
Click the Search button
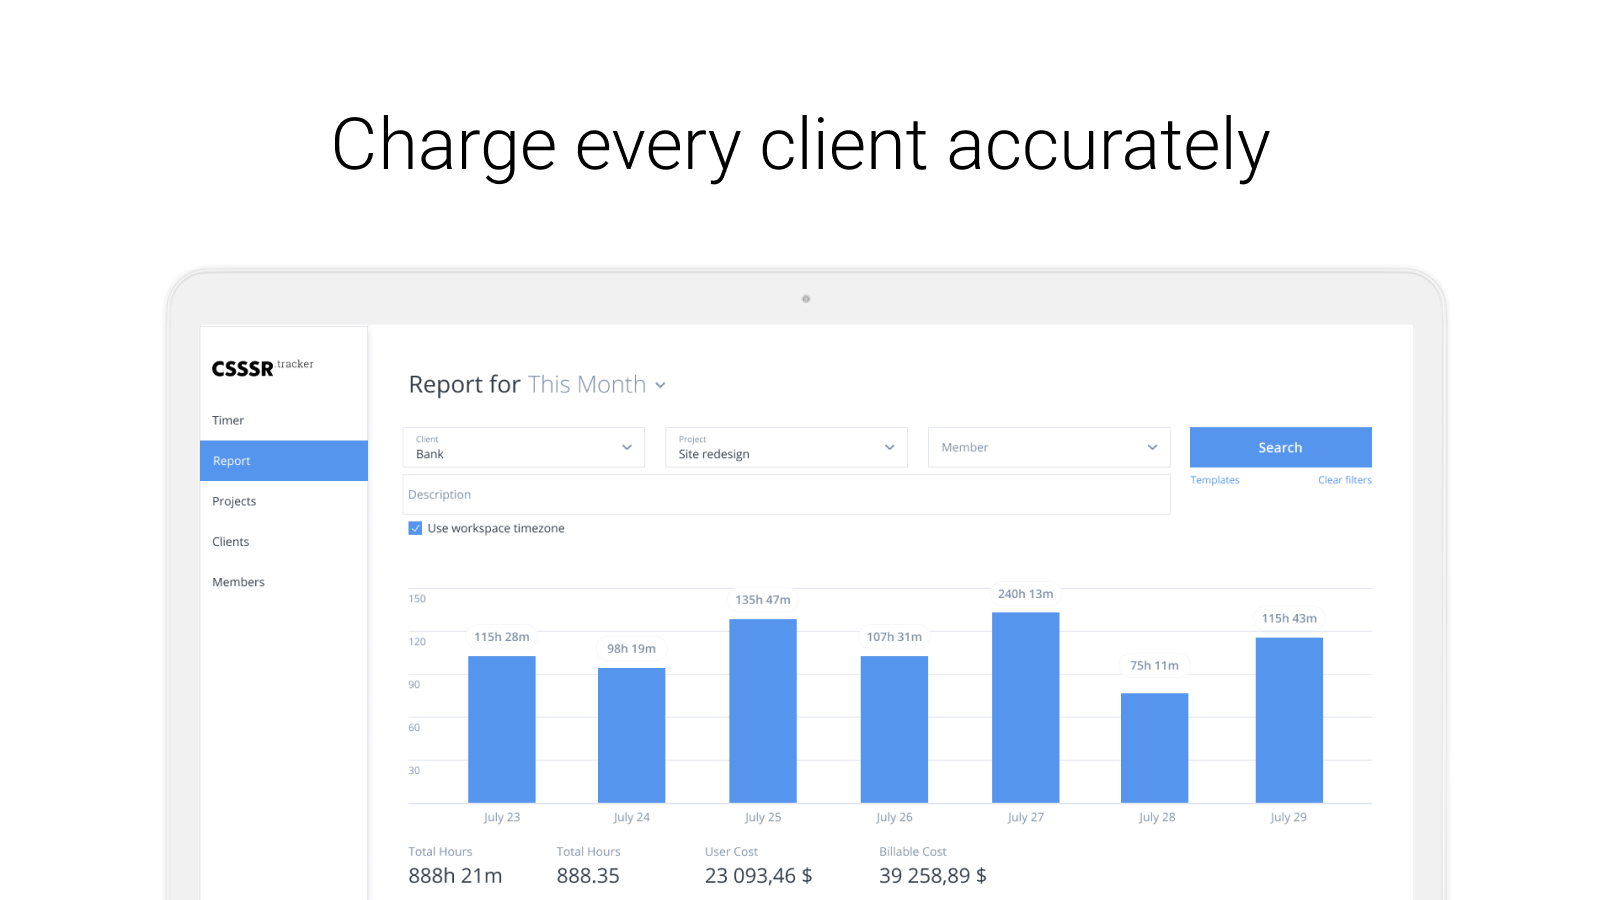click(x=1280, y=447)
